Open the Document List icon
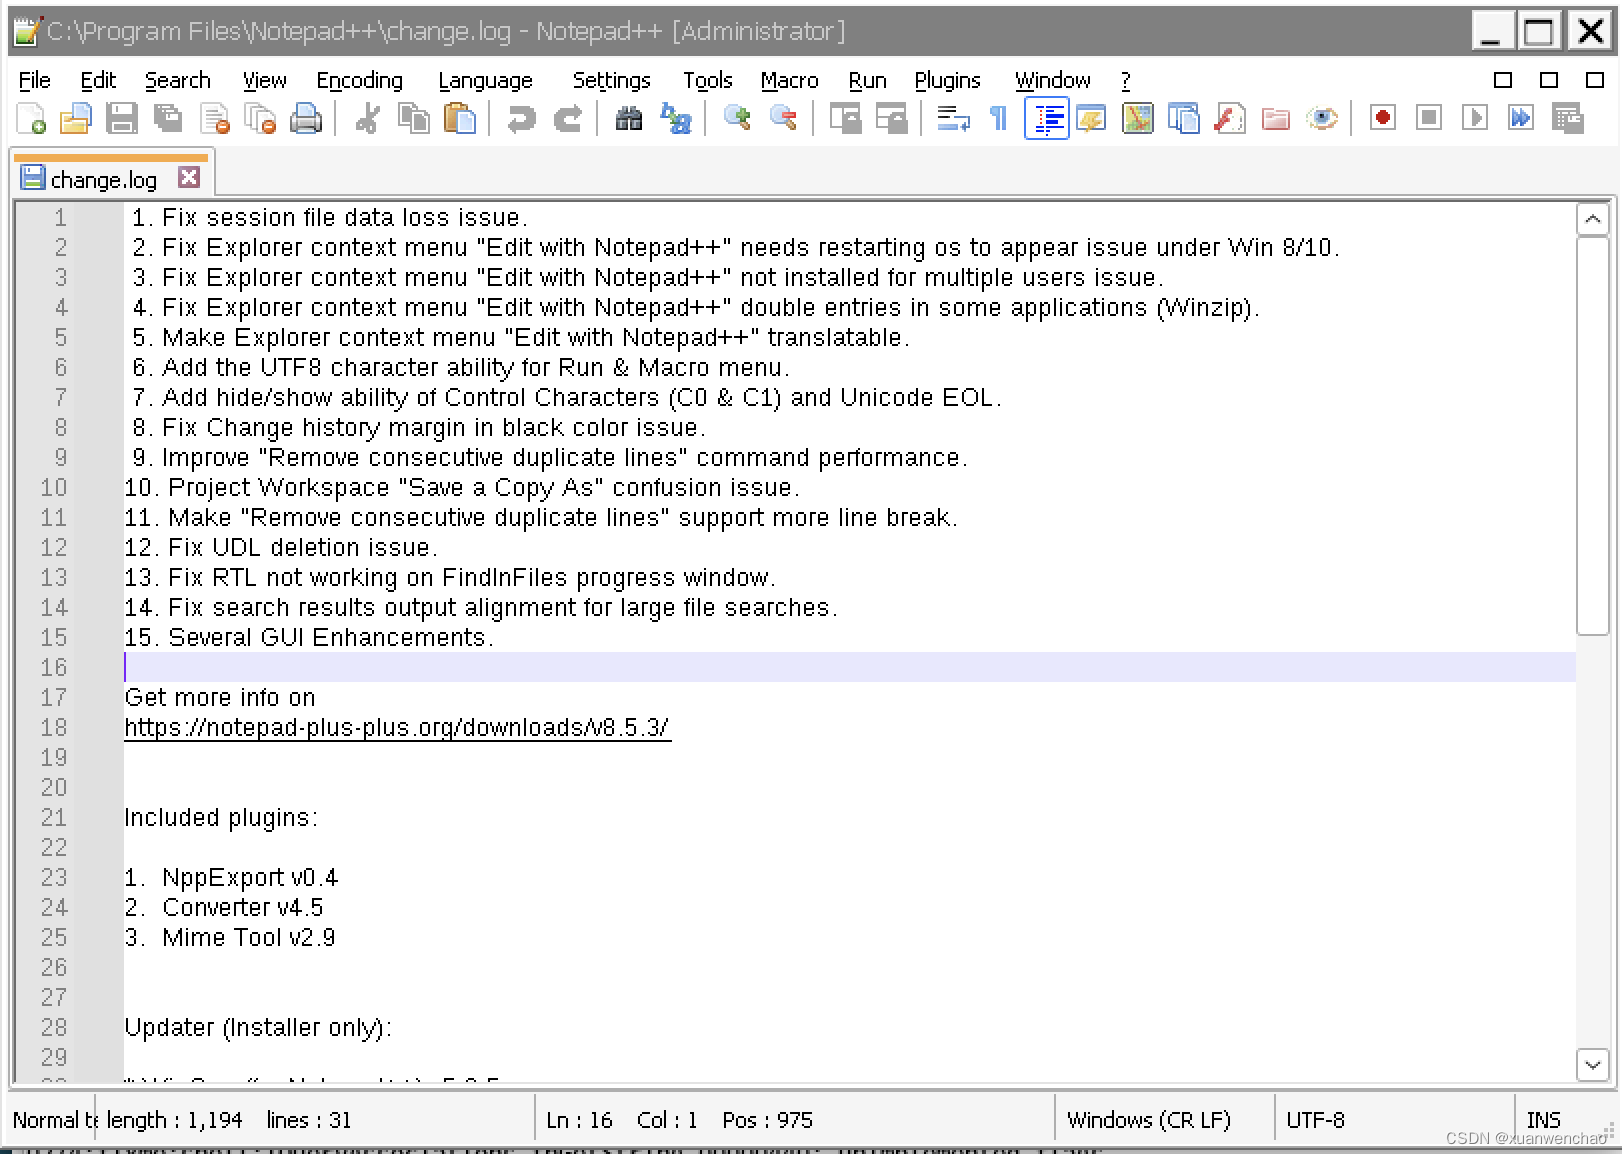This screenshot has height=1154, width=1622. (1183, 119)
